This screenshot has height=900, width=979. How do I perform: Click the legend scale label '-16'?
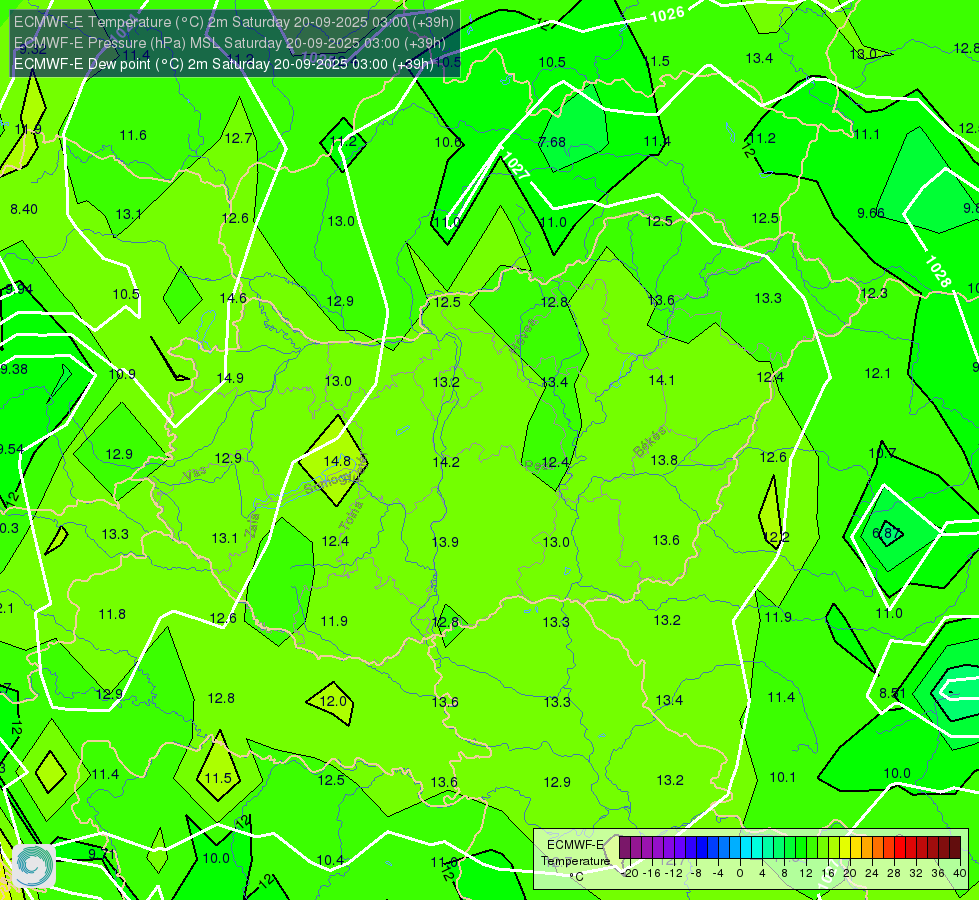pyautogui.click(x=652, y=873)
